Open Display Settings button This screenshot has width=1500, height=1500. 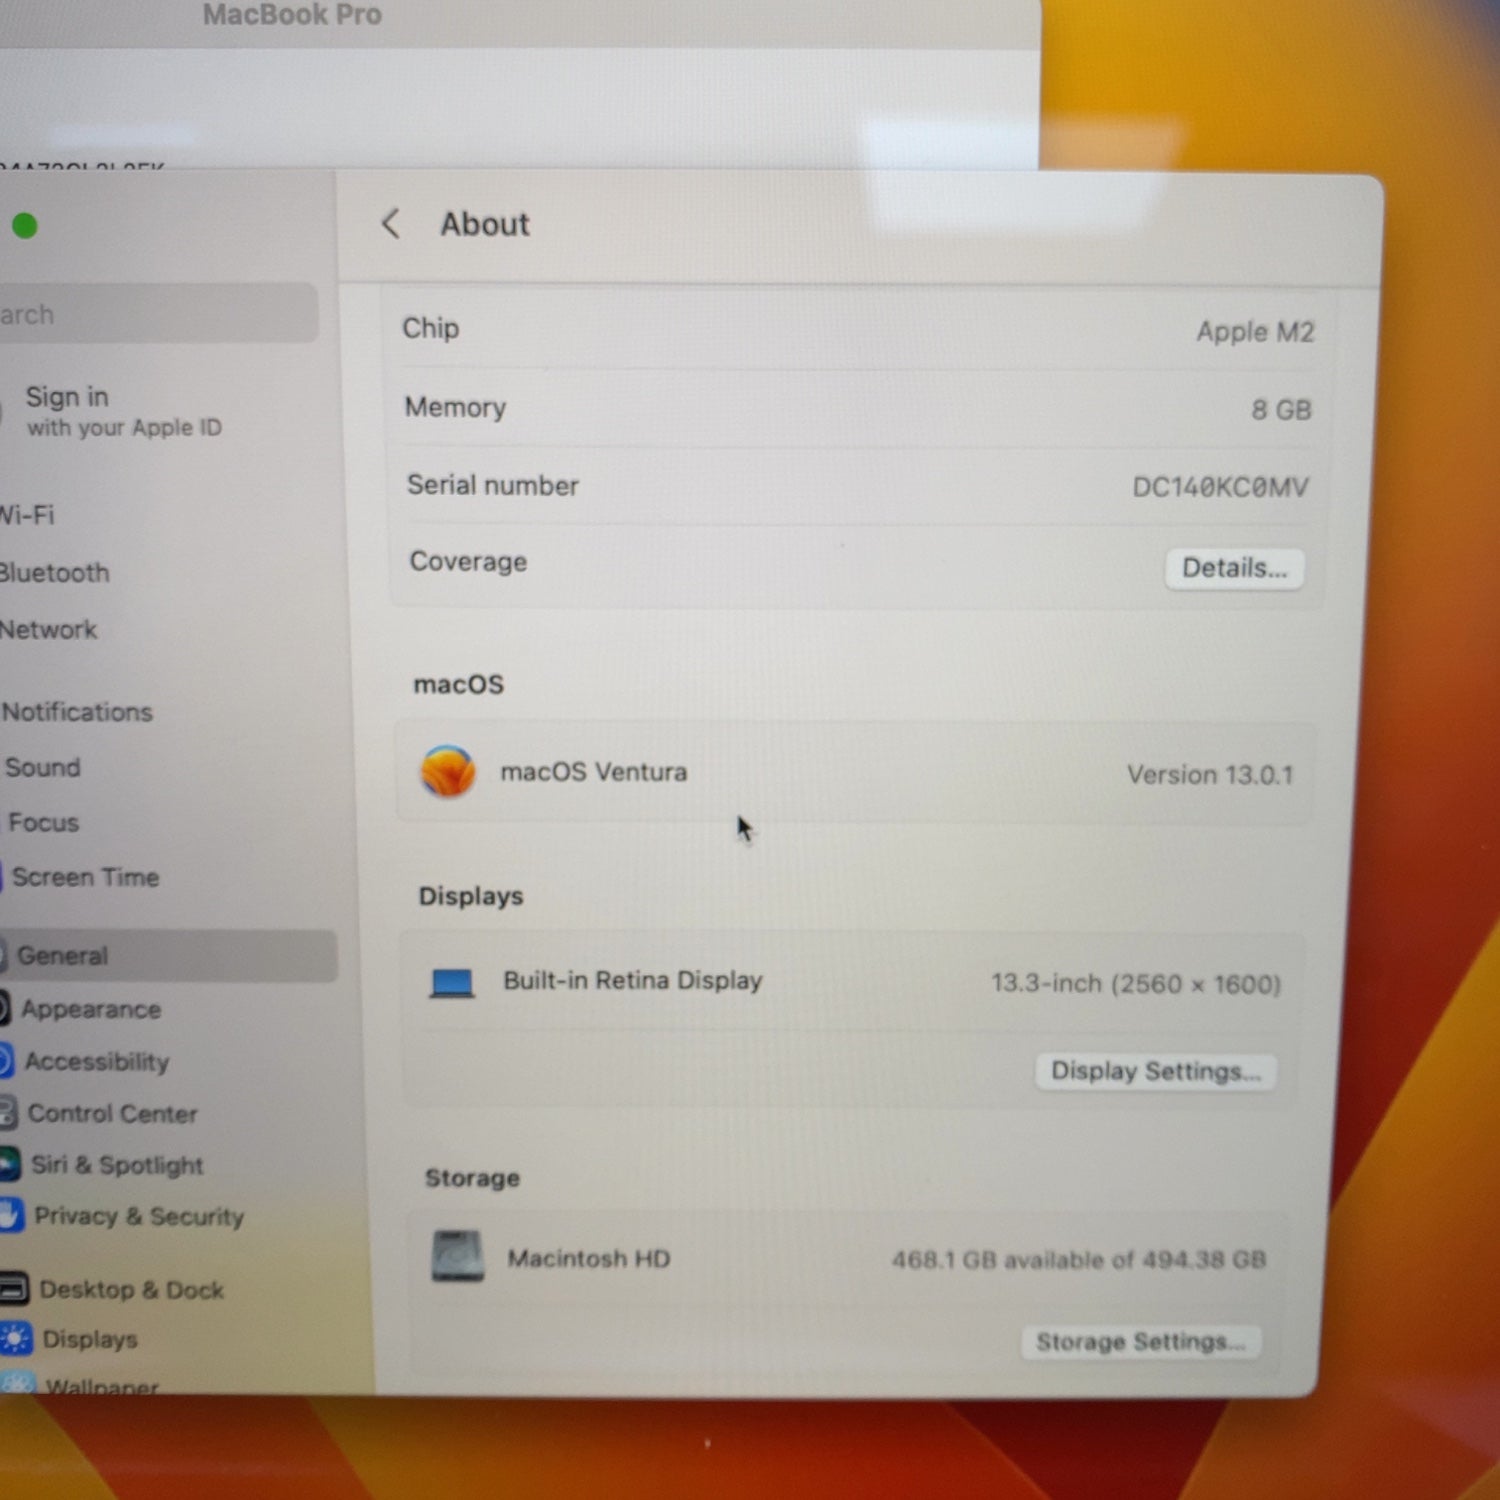(x=1155, y=1072)
